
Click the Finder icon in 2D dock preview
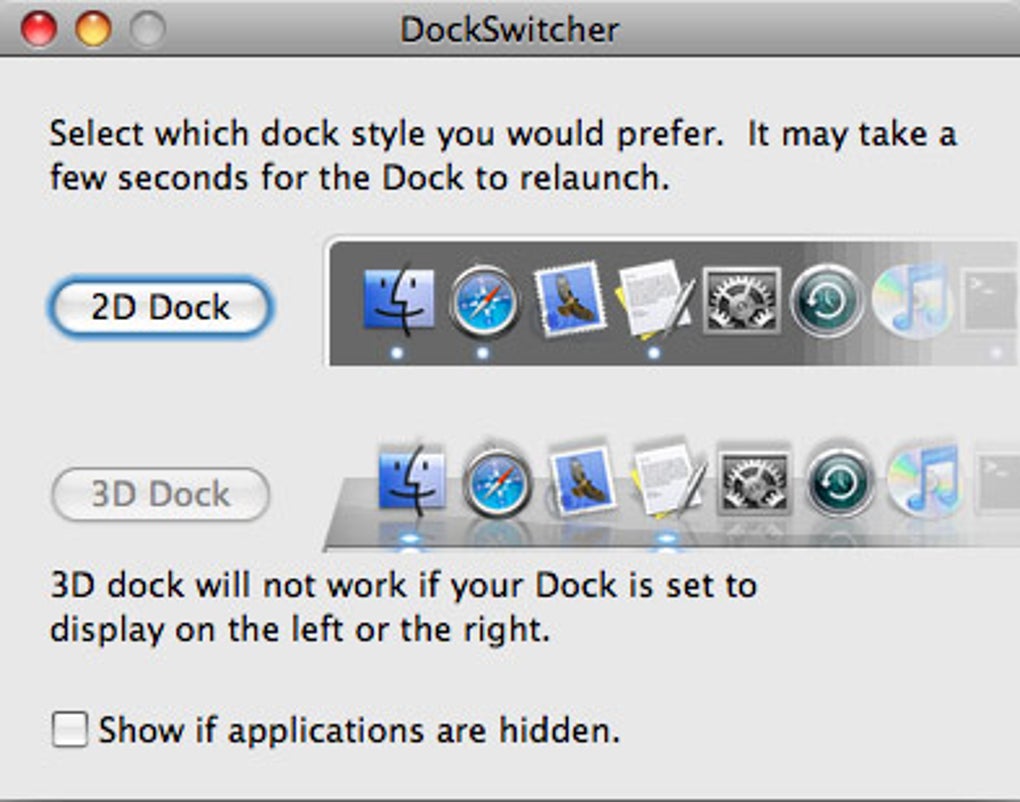click(398, 300)
